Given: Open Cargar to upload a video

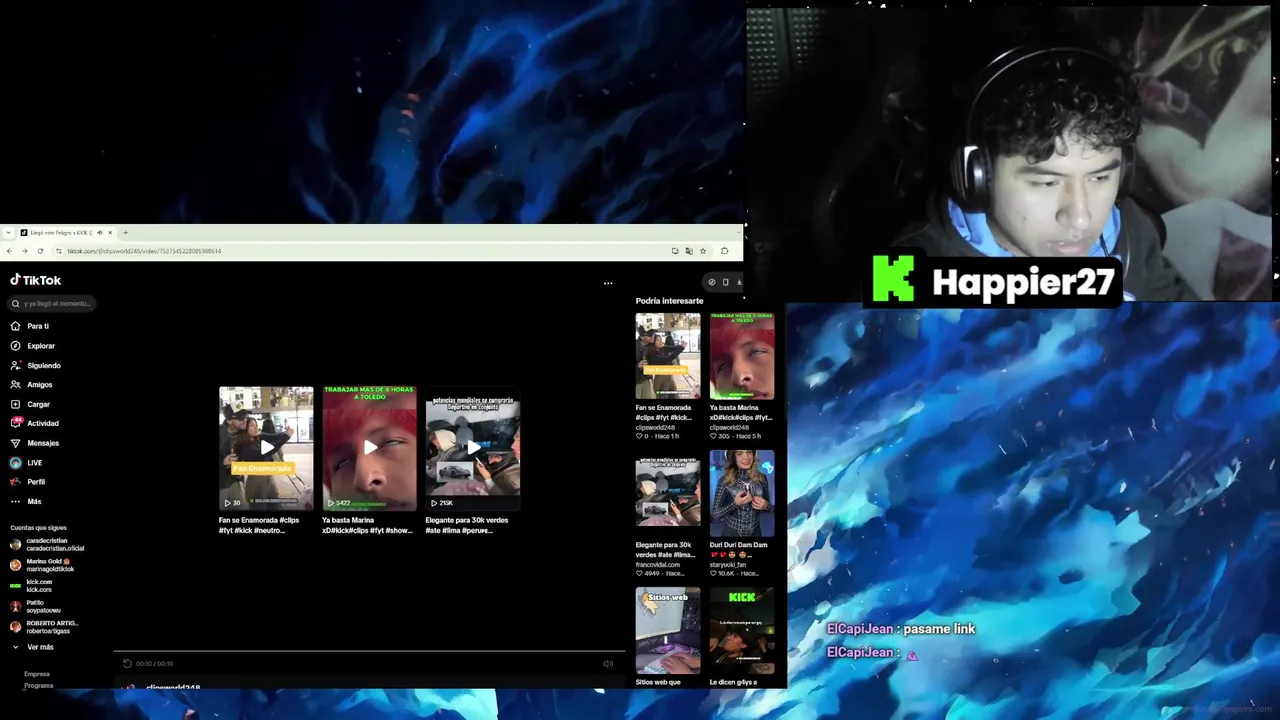Looking at the screenshot, I should (x=30, y=404).
